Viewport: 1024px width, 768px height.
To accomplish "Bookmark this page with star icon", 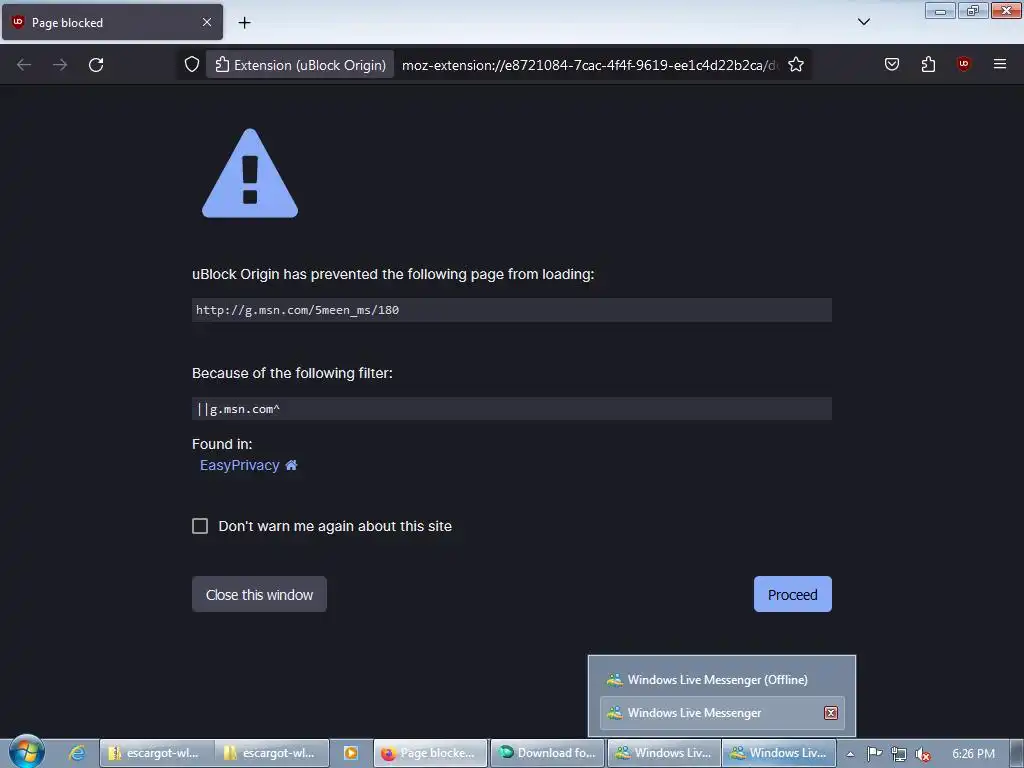I will pyautogui.click(x=795, y=65).
